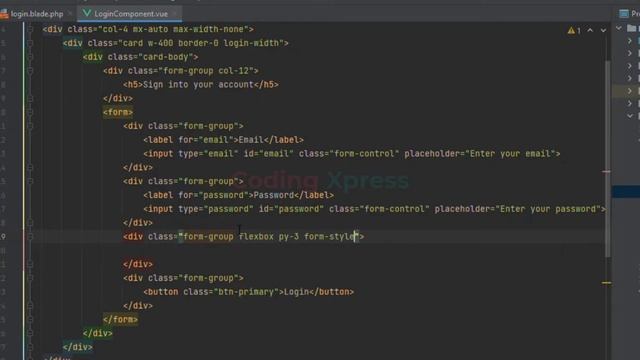Fold the col-4 mx-auto div block
This screenshot has height=360, width=640.
pos(30,29)
